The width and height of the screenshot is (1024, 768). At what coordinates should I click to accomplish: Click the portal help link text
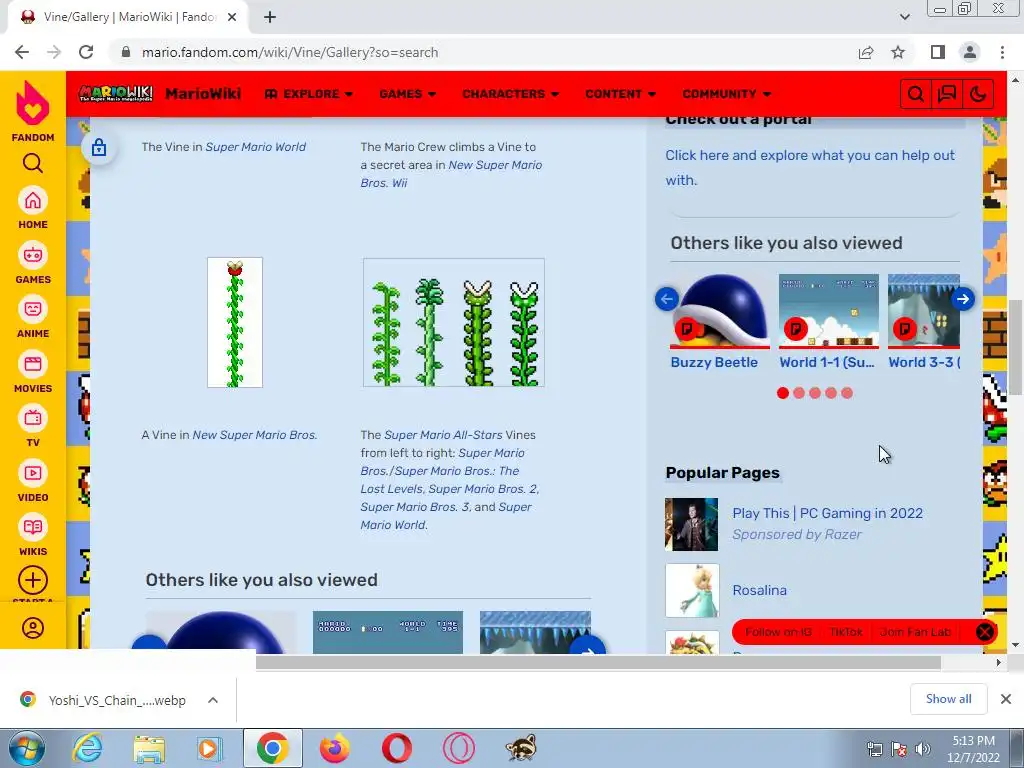(810, 168)
